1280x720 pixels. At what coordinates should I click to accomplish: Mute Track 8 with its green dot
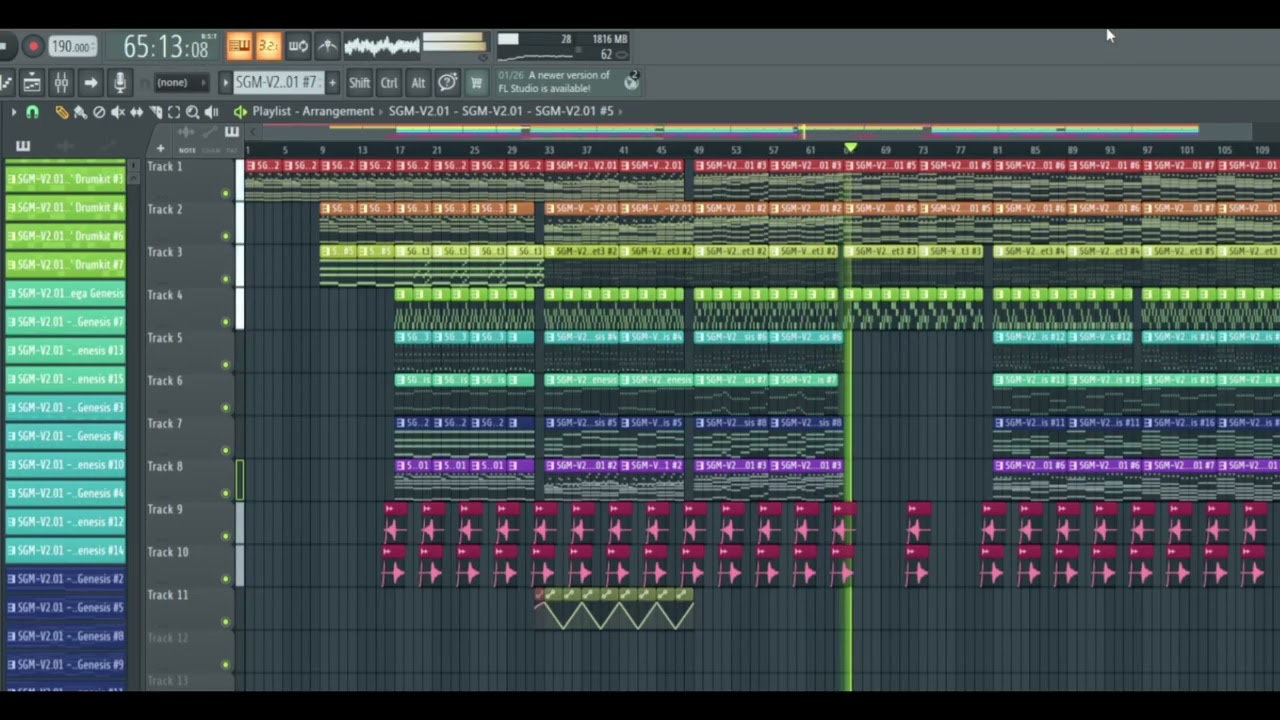(x=225, y=494)
